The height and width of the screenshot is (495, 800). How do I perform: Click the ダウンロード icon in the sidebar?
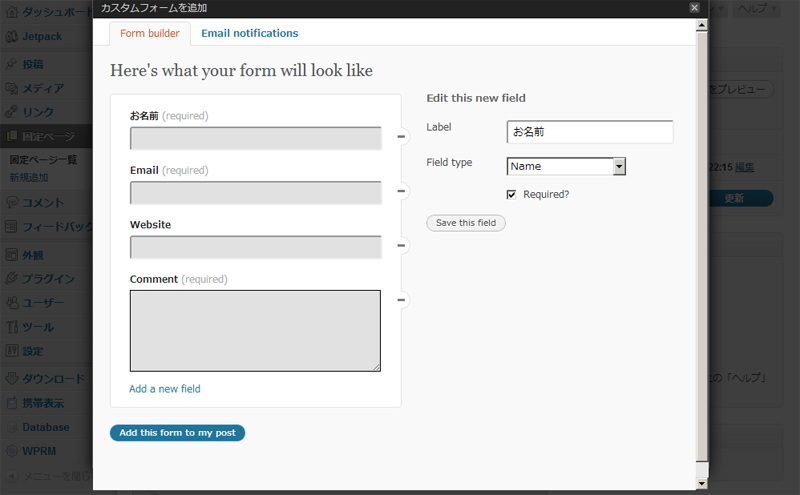point(11,379)
